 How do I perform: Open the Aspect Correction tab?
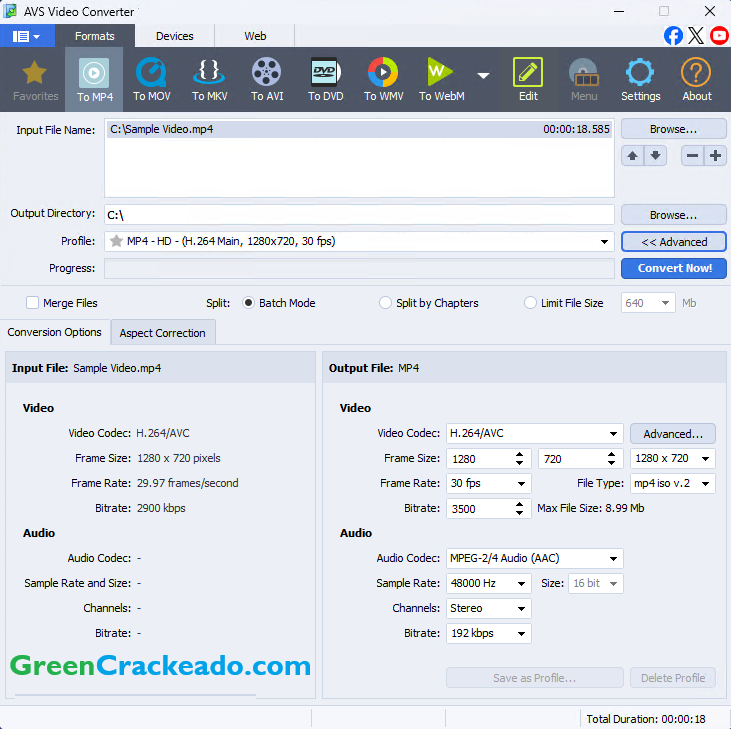162,333
